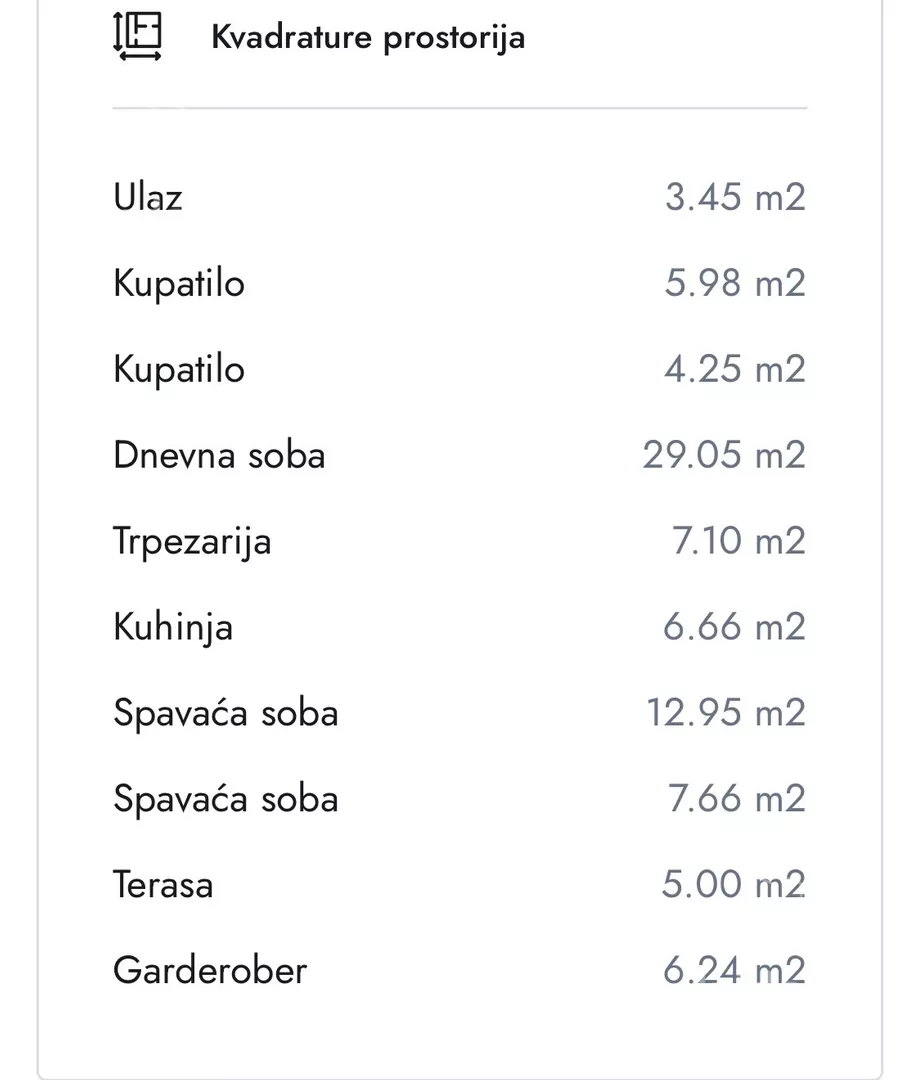
Task: Click the Terasa row label
Action: 163,885
